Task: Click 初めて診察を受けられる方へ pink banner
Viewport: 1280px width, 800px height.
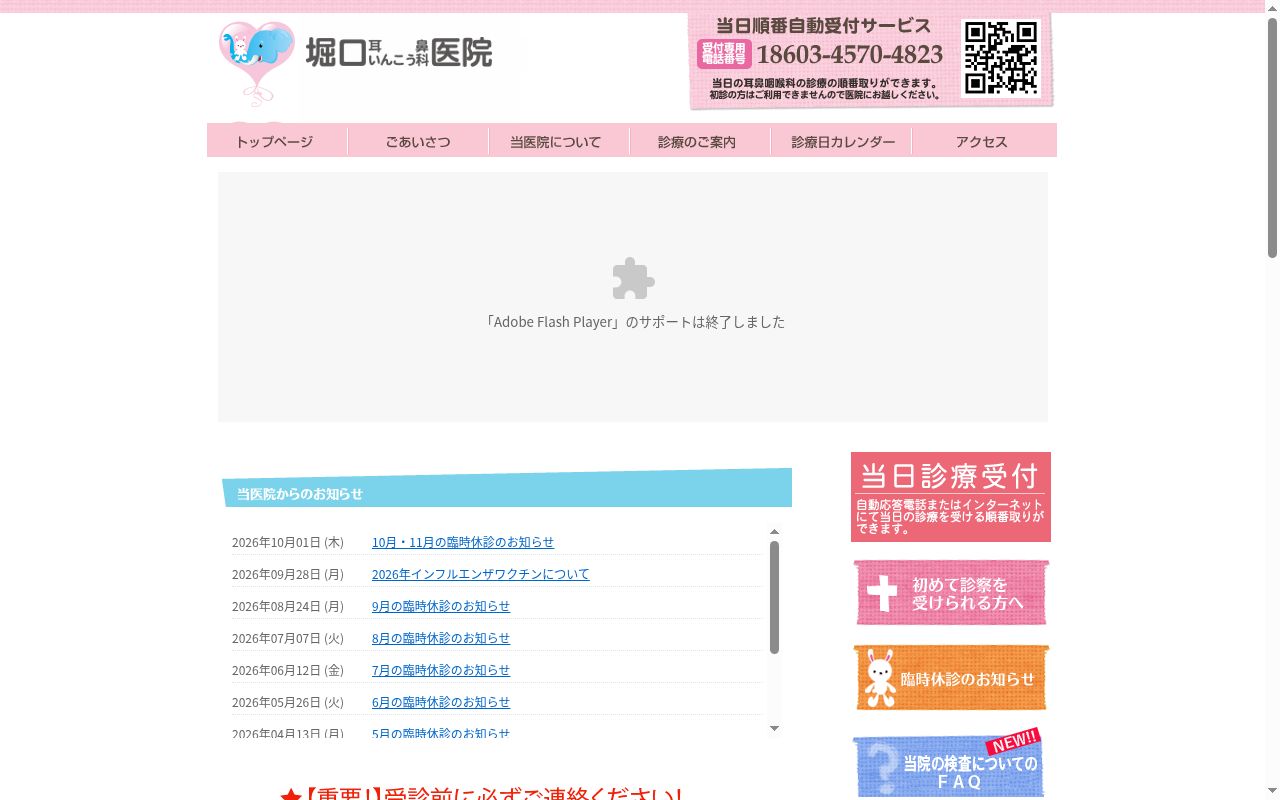Action: tap(951, 593)
